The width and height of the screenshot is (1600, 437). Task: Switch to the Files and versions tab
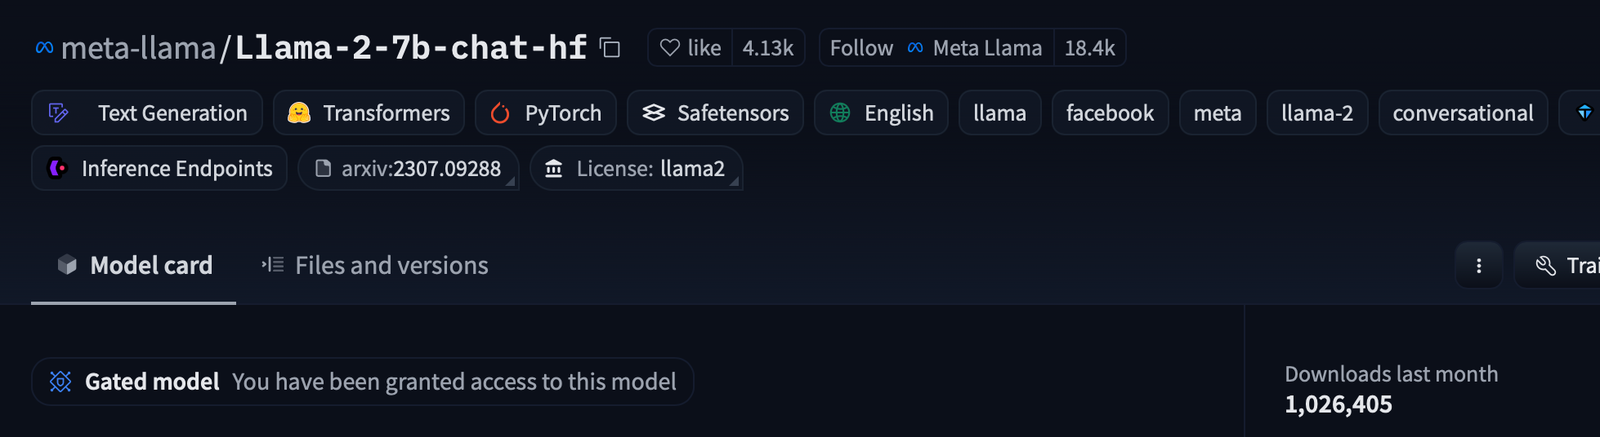point(376,266)
